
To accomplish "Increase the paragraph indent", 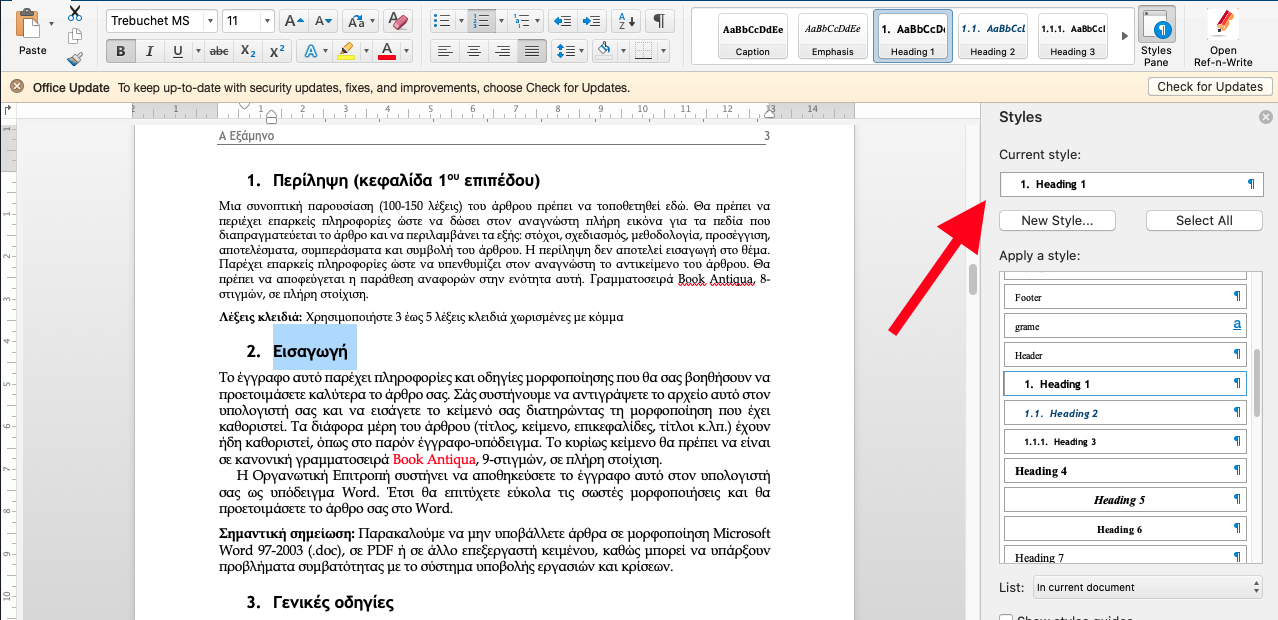I will pos(591,21).
